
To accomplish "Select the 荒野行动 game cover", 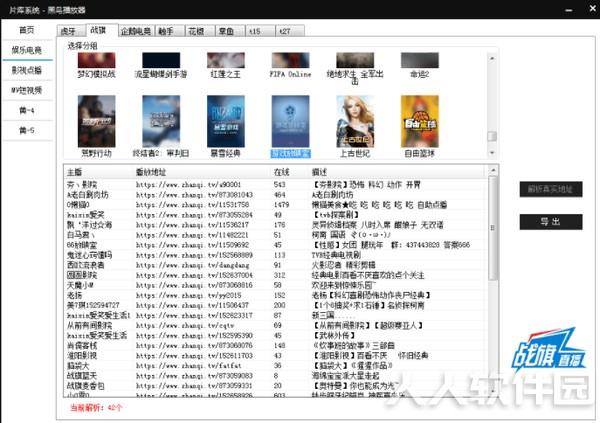I will pos(96,121).
